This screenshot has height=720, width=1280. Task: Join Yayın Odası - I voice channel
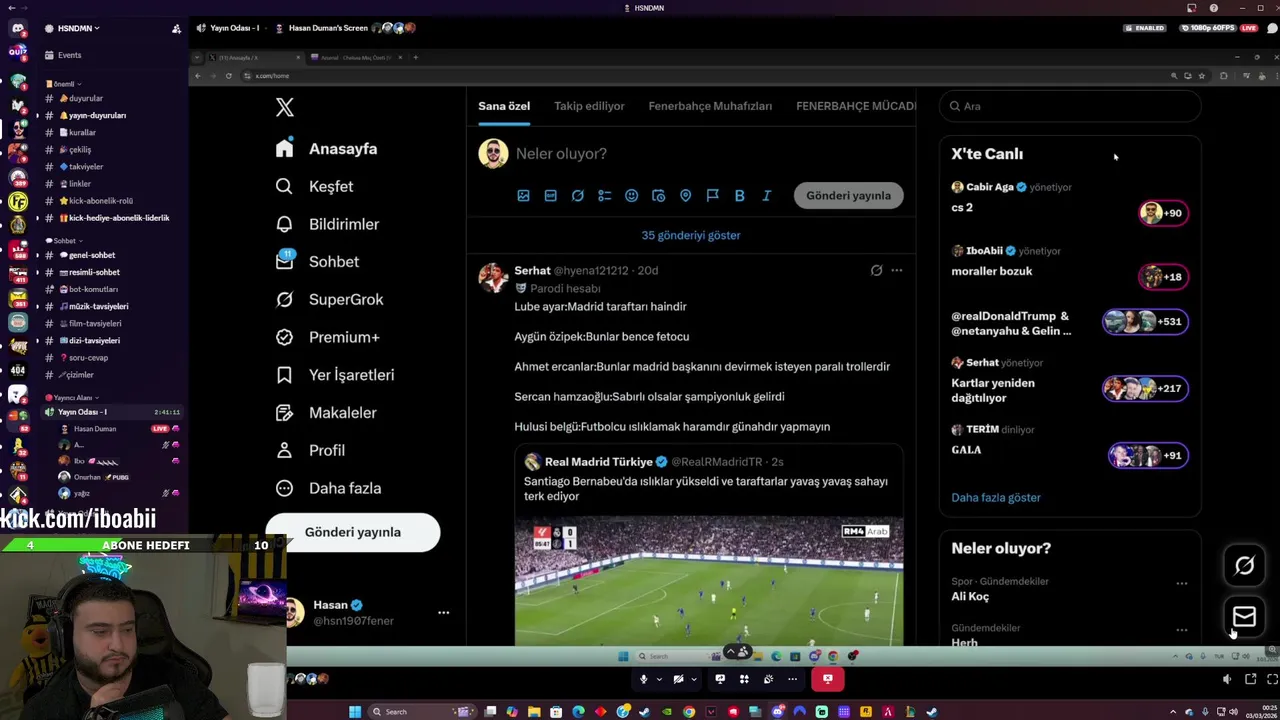tap(82, 412)
